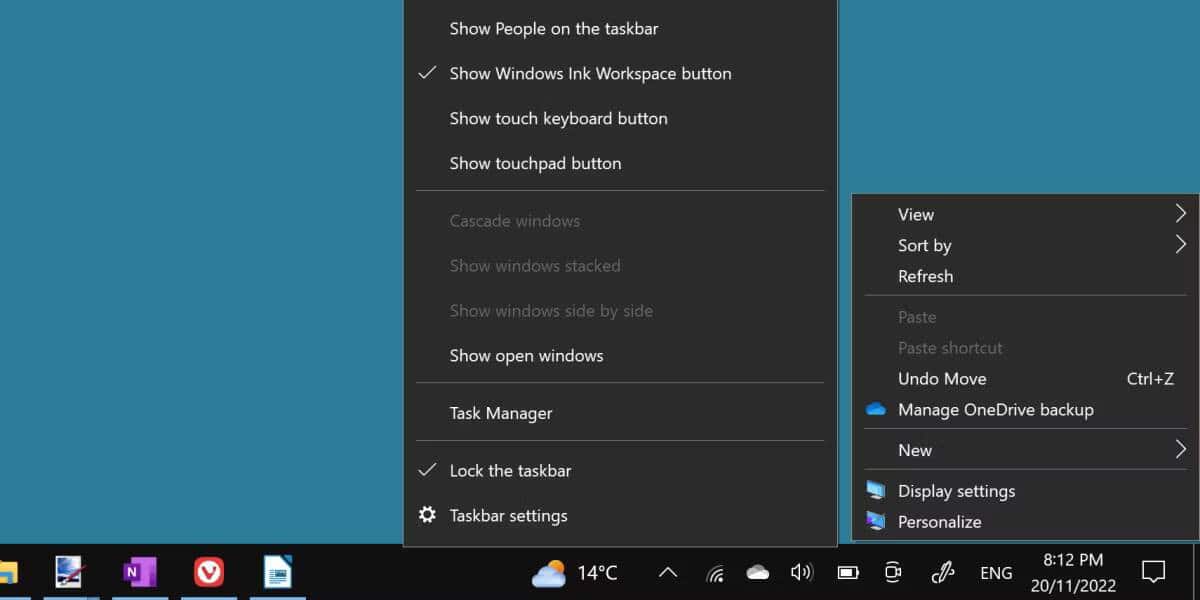Click the Wi-Fi icon in the system tray

[x=715, y=572]
